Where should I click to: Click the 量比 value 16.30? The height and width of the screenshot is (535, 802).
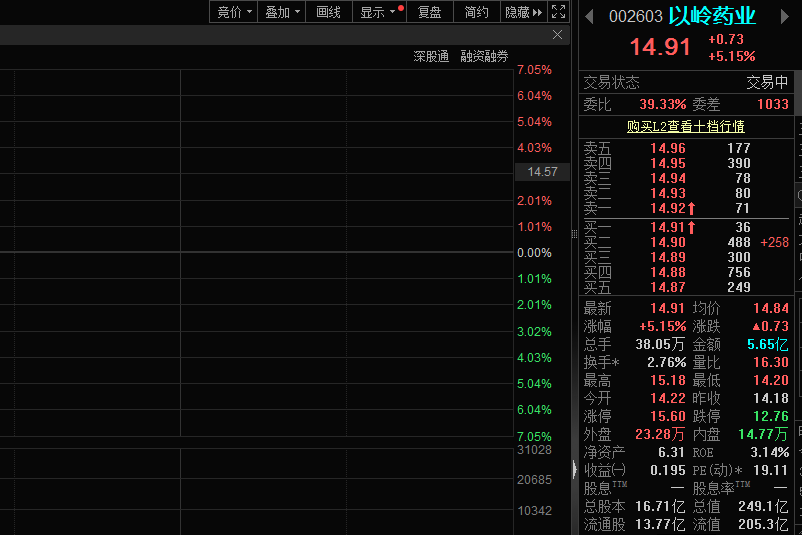tap(771, 362)
